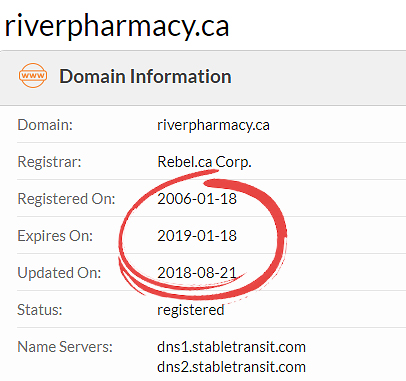406x381 pixels.
Task: Click the Expires On: label
Action: pos(55,236)
